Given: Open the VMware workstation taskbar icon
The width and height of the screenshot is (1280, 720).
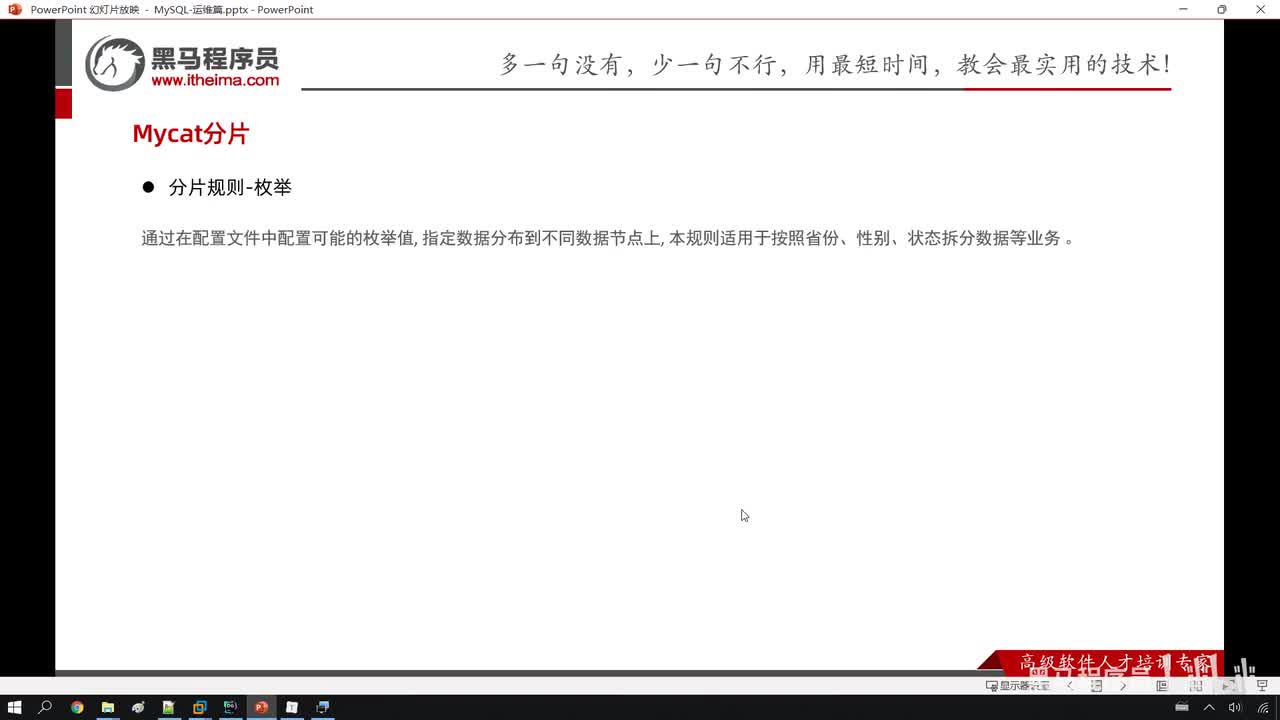Looking at the screenshot, I should click(x=199, y=707).
